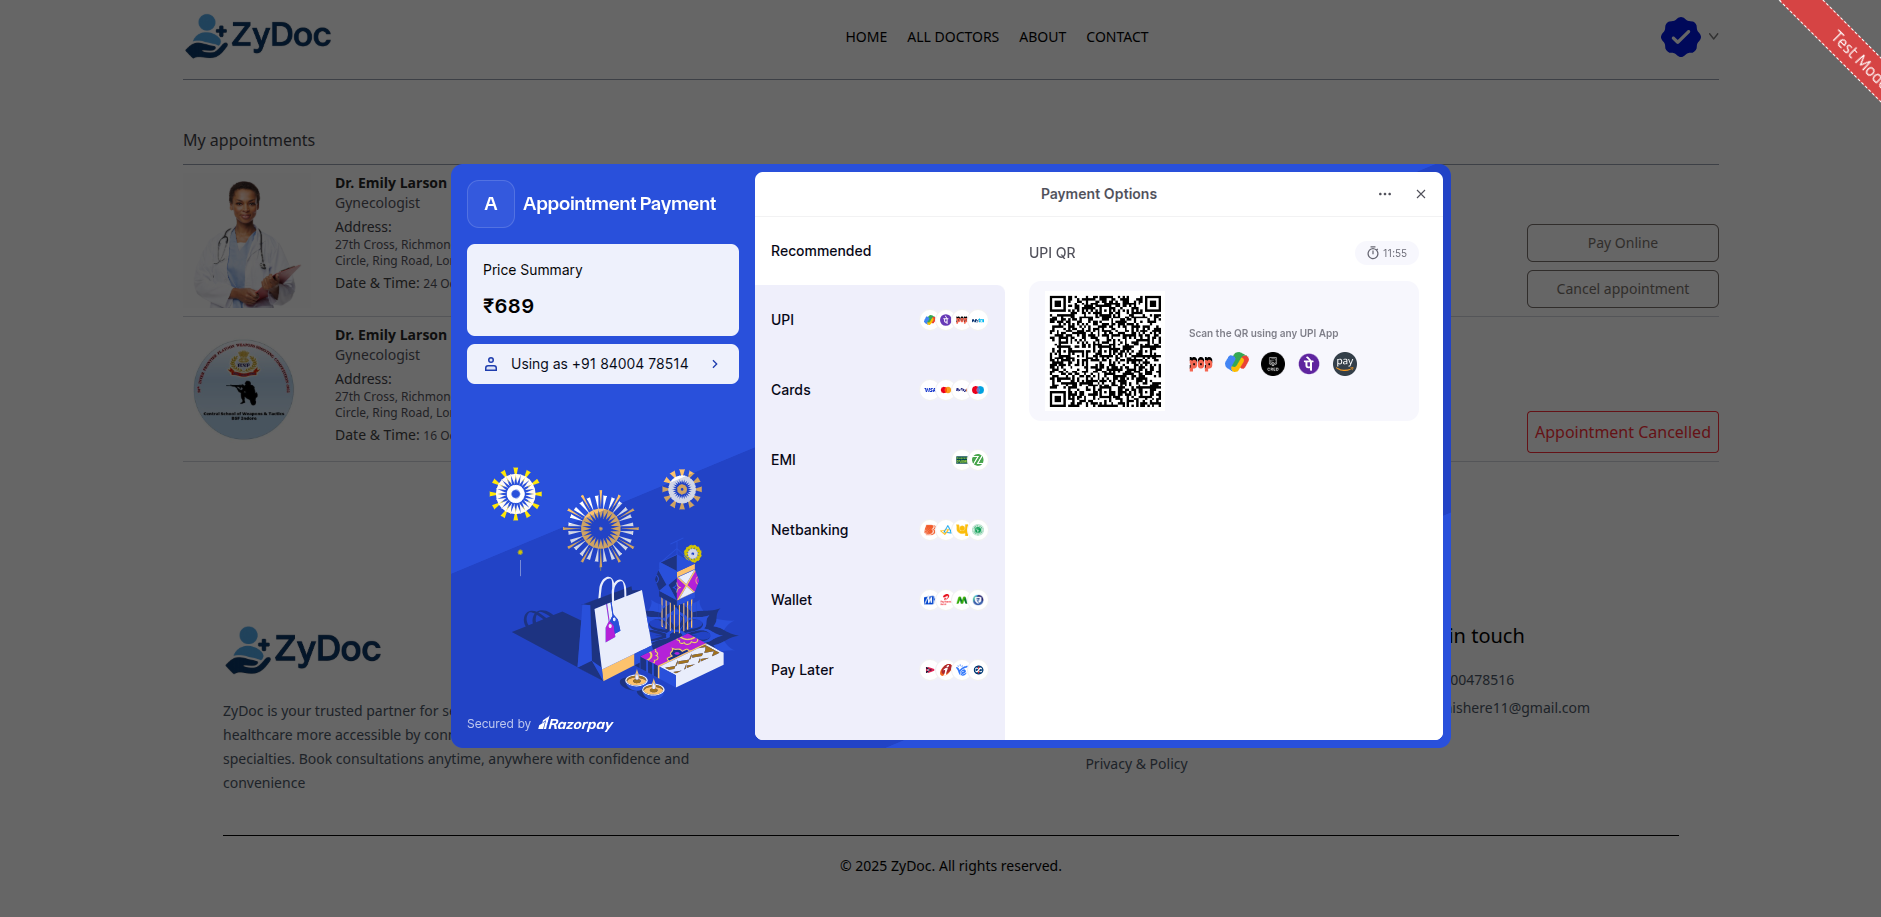Viewport: 1881px width, 917px height.
Task: Click the ZyDoc logo in header
Action: tap(258, 37)
